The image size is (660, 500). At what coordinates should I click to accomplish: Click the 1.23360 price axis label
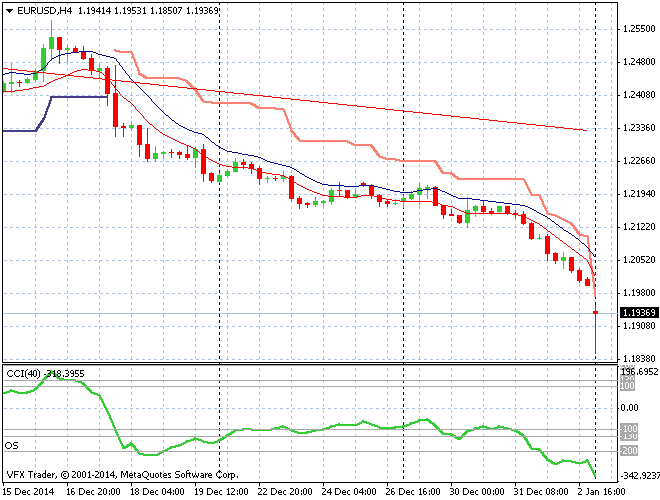click(x=638, y=128)
